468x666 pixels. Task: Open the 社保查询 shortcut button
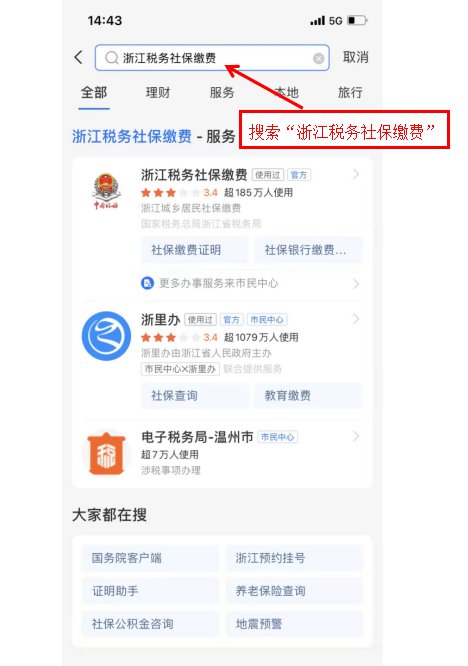point(195,396)
